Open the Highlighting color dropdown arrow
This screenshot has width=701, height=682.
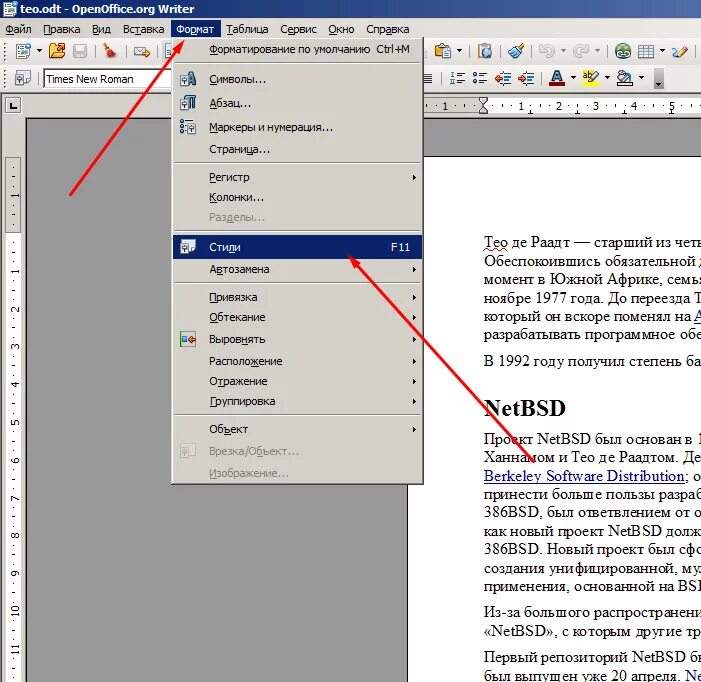tap(607, 78)
